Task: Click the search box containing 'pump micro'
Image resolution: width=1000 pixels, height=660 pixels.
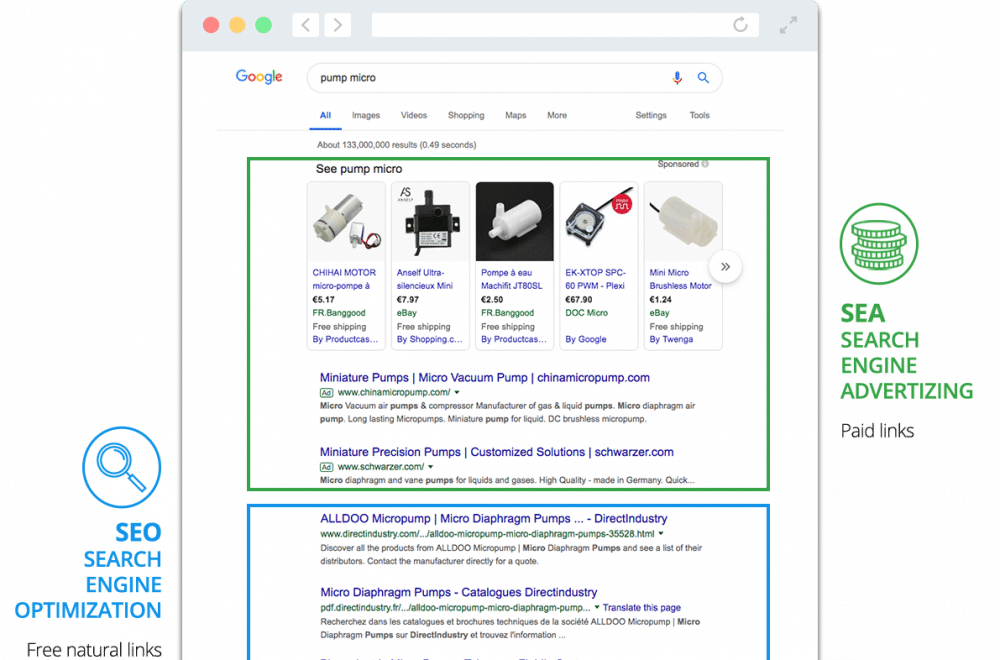Action: [514, 78]
